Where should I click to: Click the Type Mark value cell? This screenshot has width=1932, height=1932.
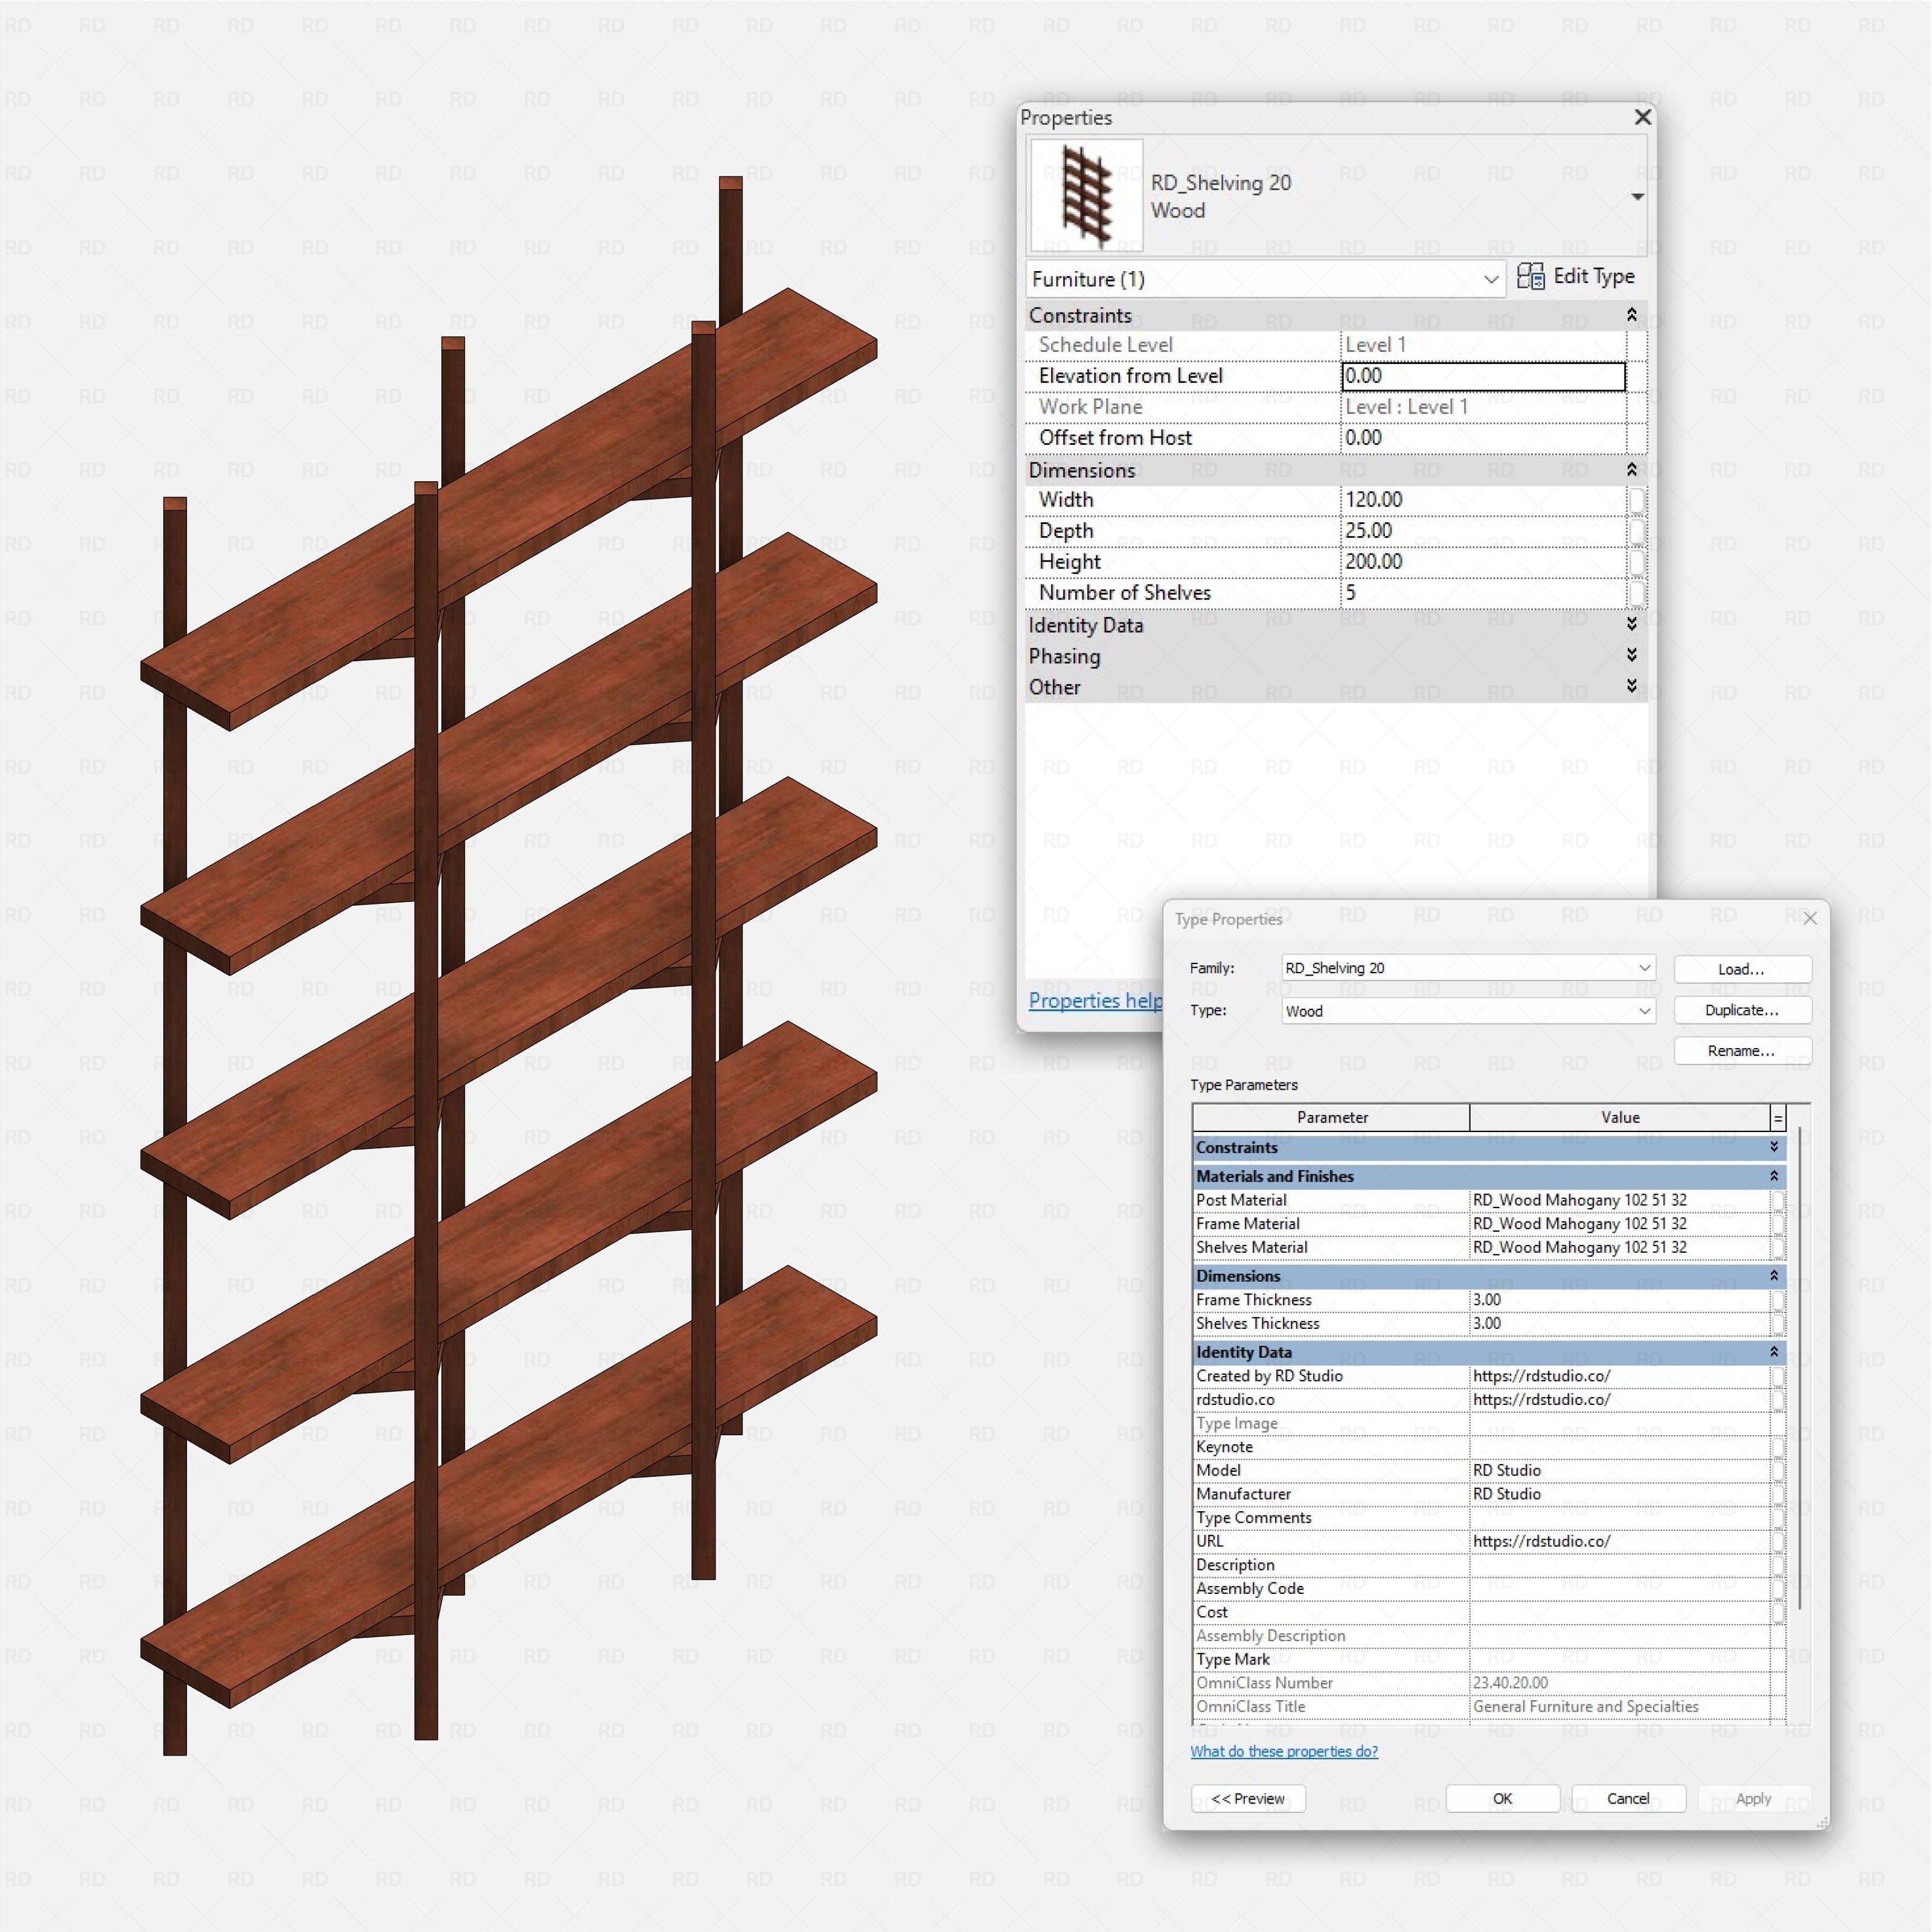point(1619,1659)
